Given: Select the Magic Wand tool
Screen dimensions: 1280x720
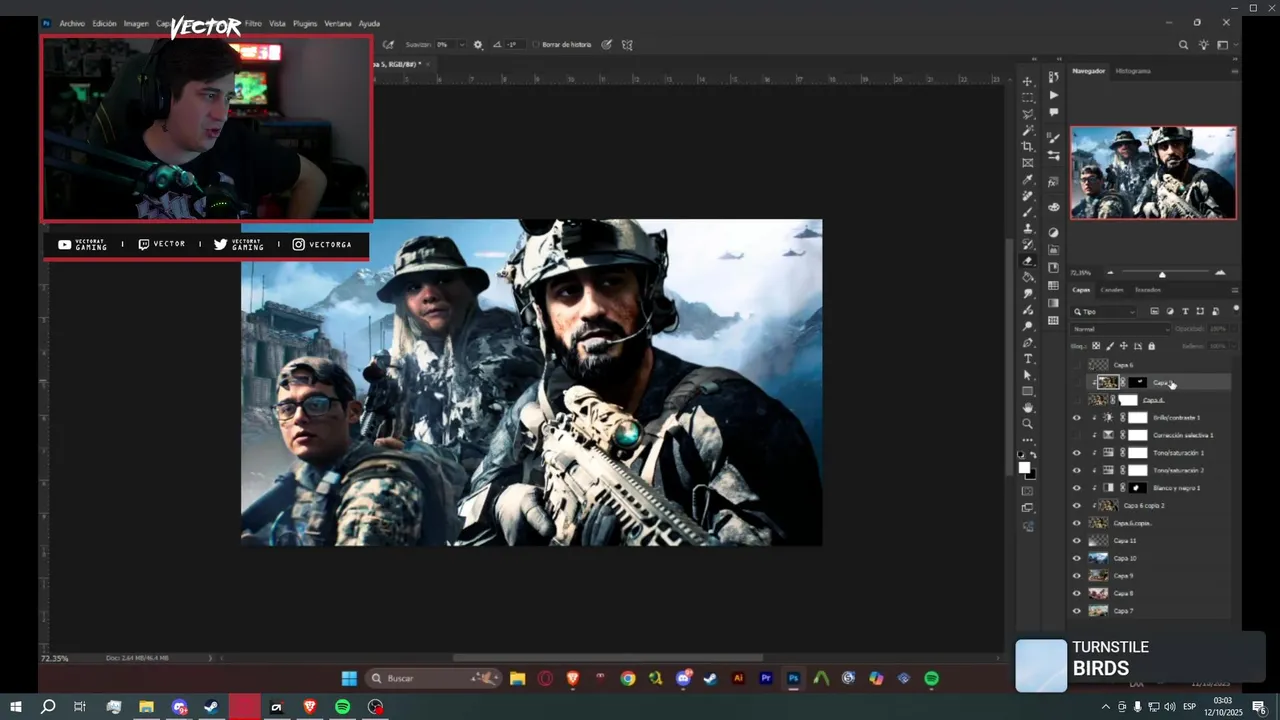Looking at the screenshot, I should coord(1027,130).
